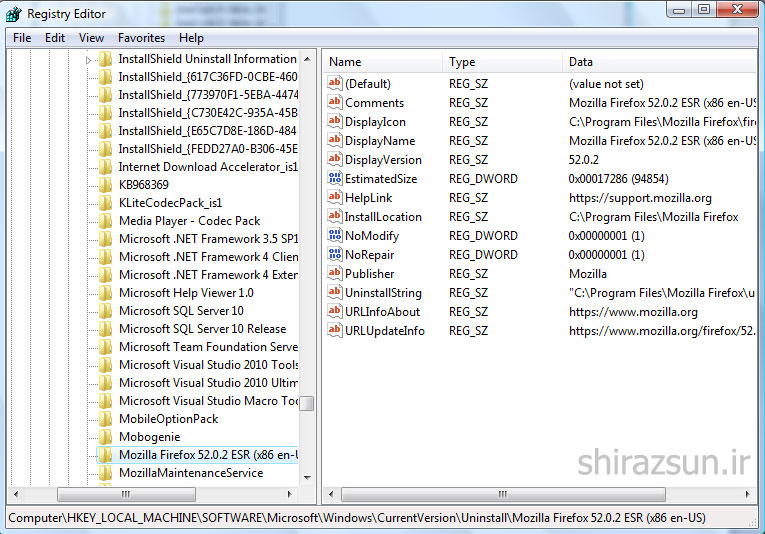
Task: Click the string icon beside (Default)
Action: click(x=335, y=83)
